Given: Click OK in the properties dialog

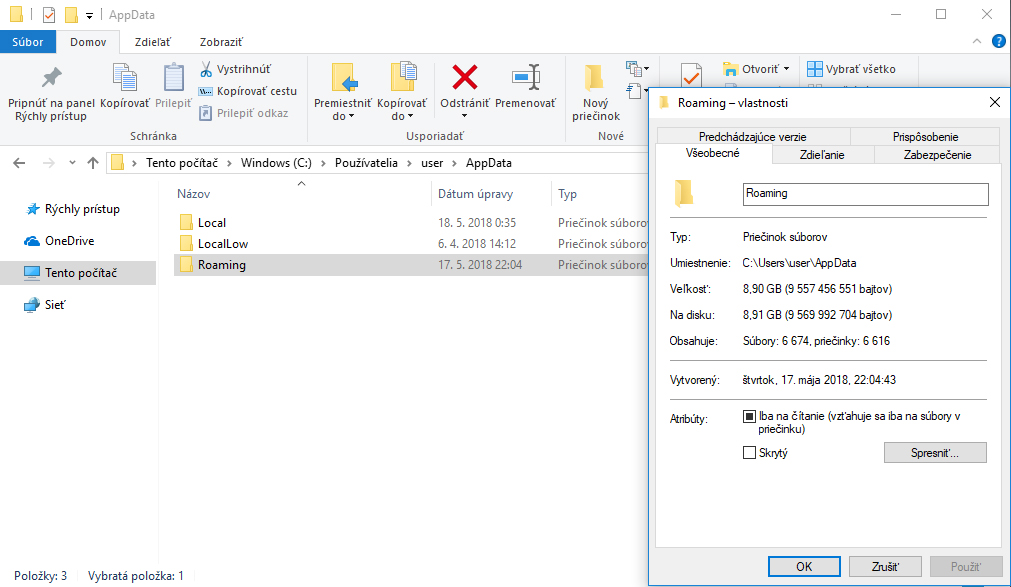Looking at the screenshot, I should coord(804,566).
